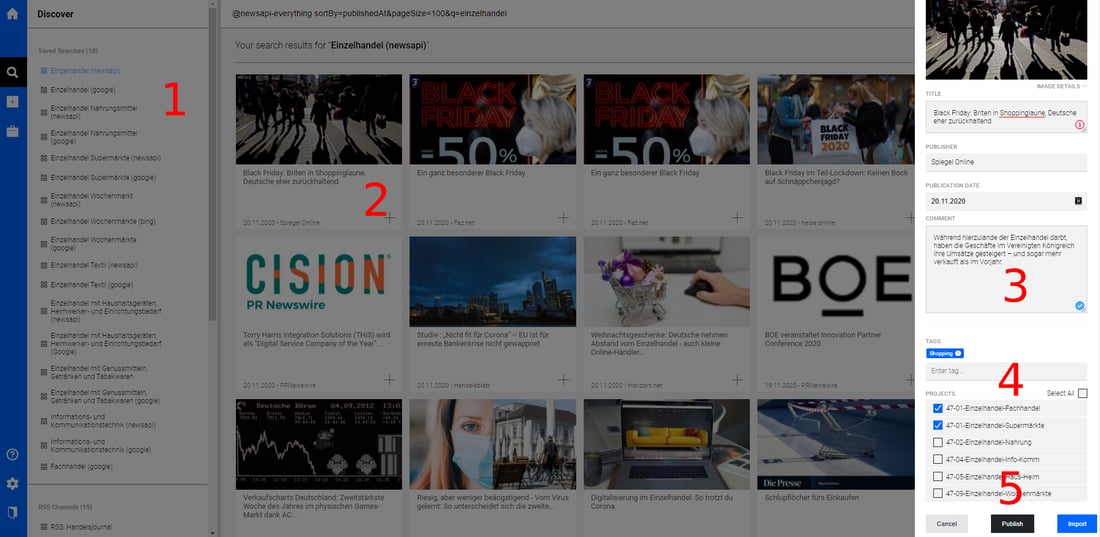
Task: Click the red warning icon in the Title field
Action: [1080, 125]
